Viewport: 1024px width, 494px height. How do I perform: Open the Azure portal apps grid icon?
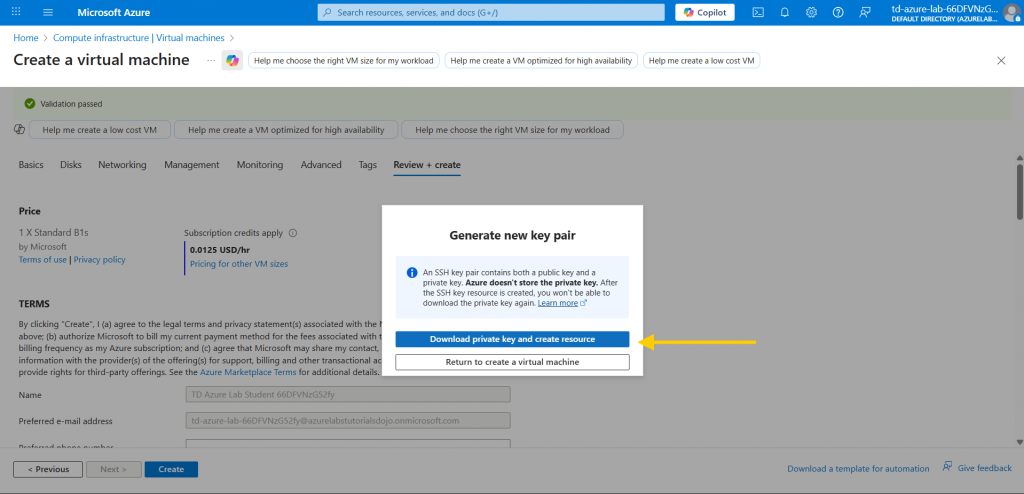coord(16,12)
